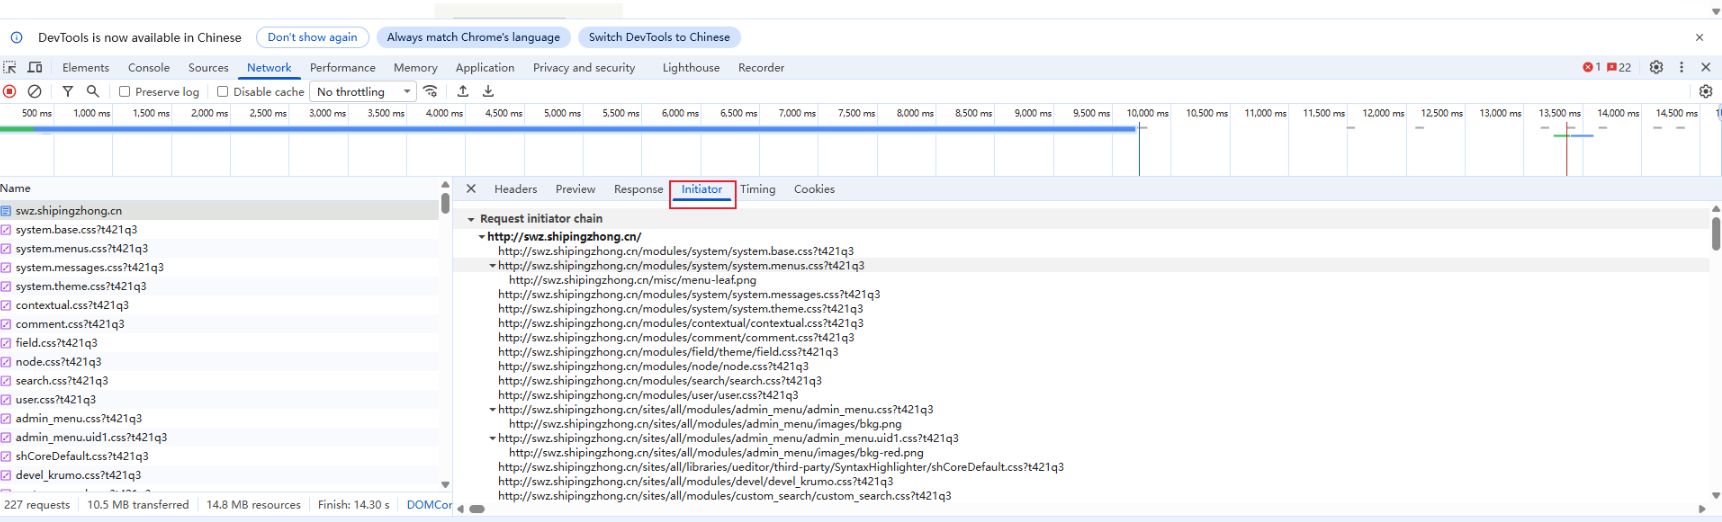Collapse the system.menus.css initiator tree node

(492, 266)
